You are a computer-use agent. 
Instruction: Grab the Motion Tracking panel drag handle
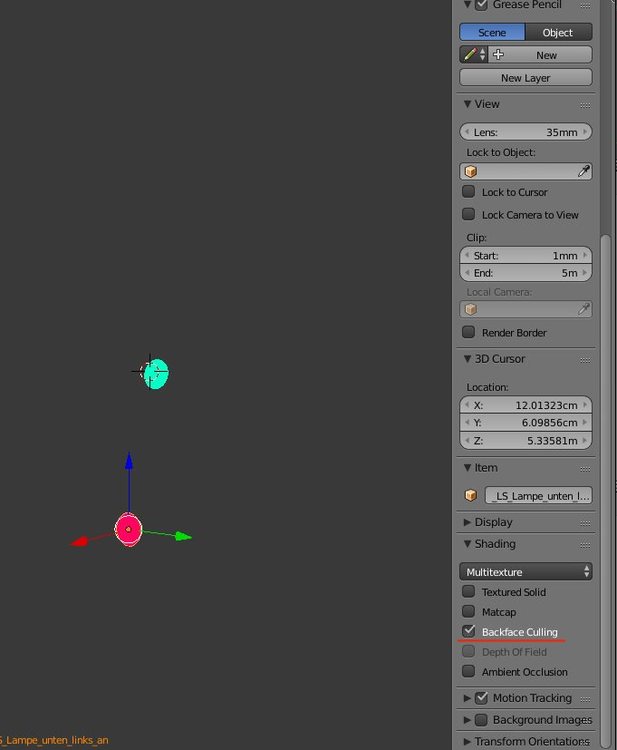585,699
